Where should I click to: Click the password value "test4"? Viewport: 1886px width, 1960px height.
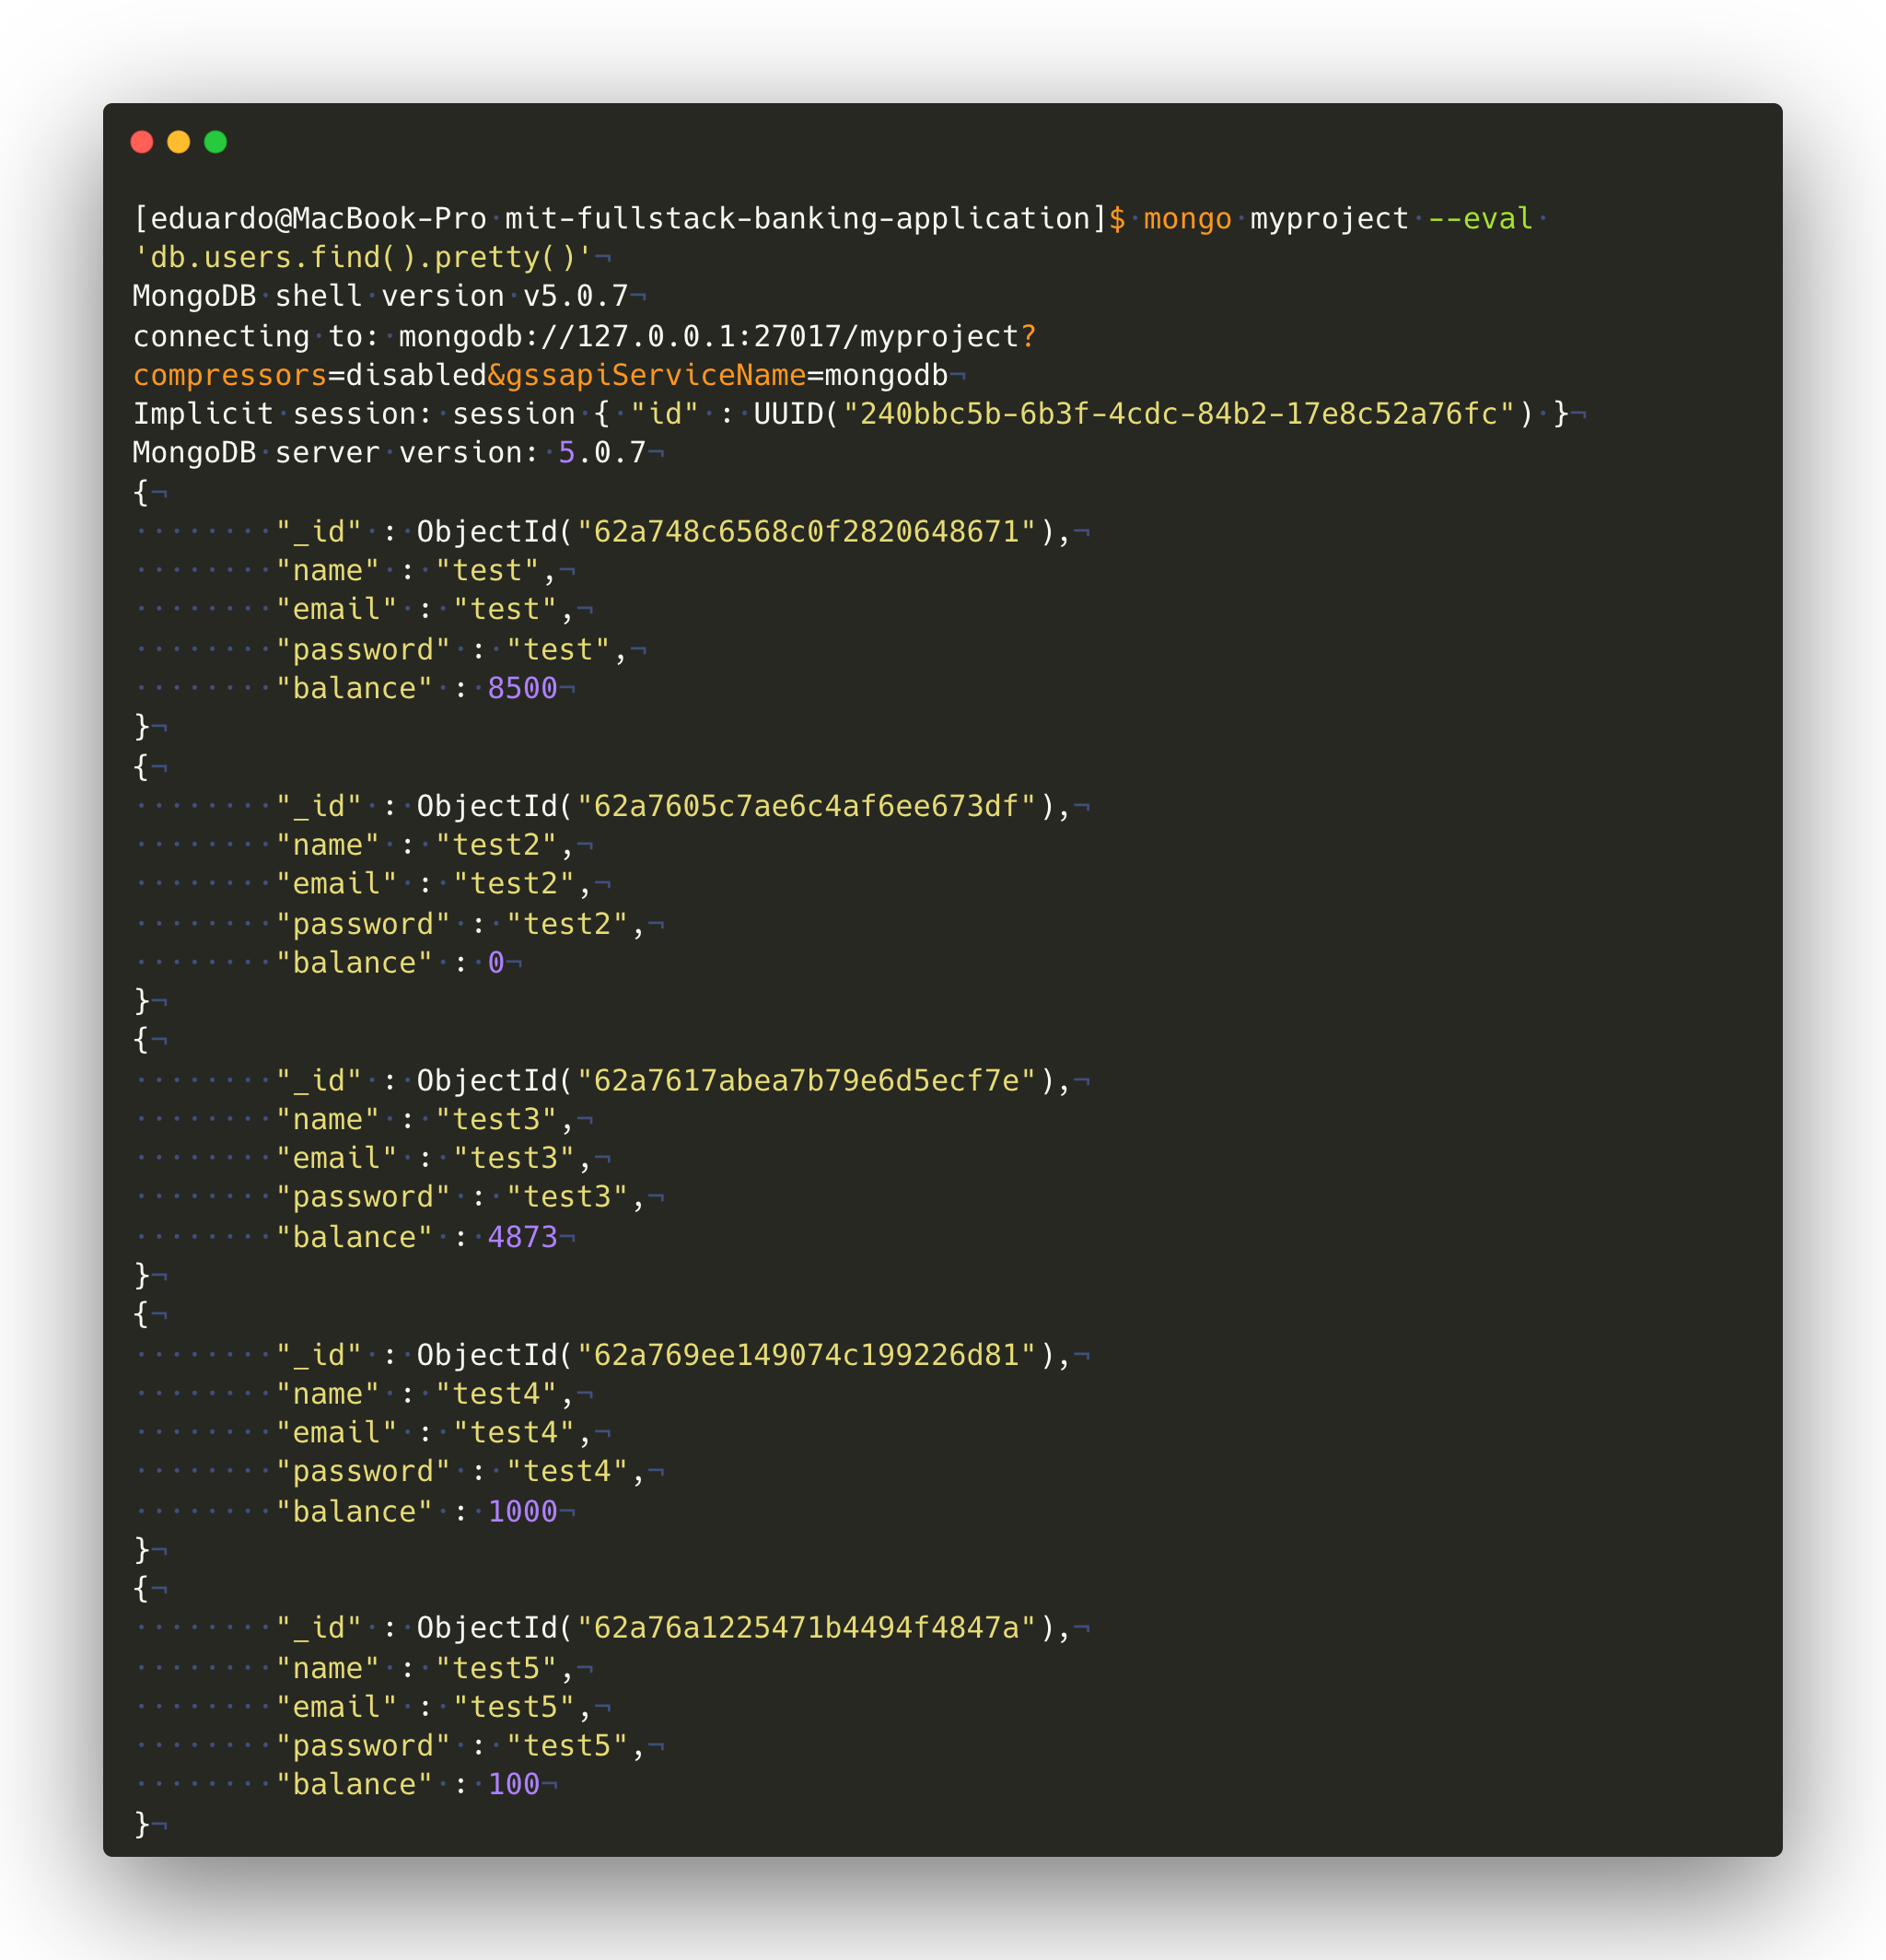567,1471
